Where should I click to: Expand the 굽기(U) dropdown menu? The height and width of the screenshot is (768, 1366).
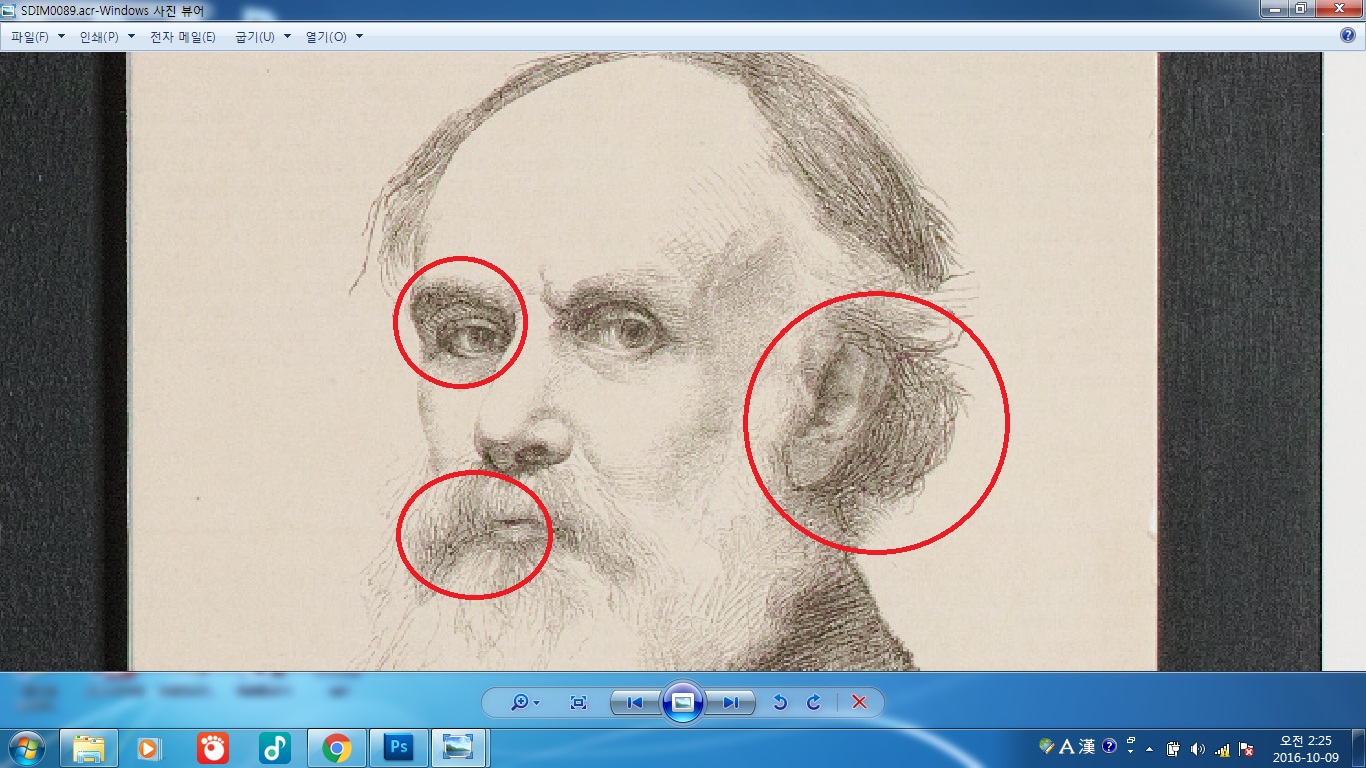click(x=263, y=36)
